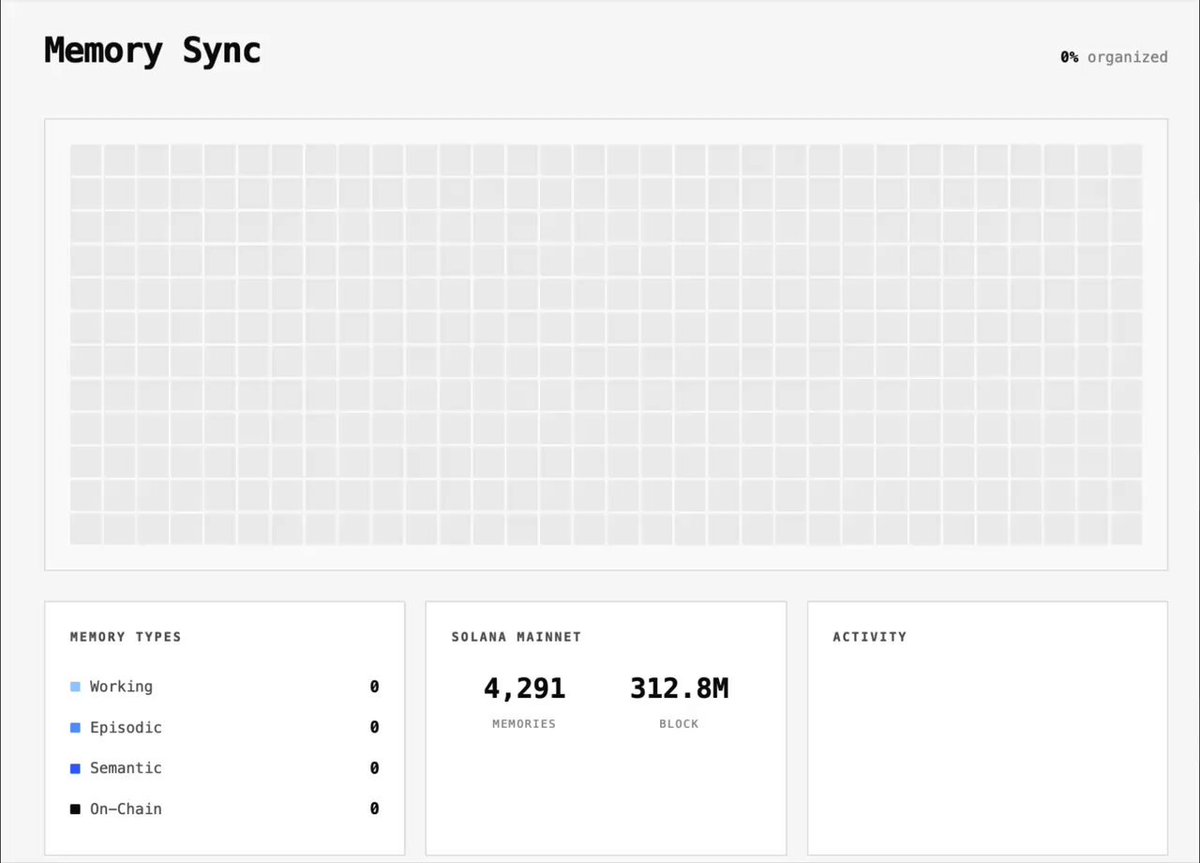Select the Episodic memory type label

[x=126, y=728]
